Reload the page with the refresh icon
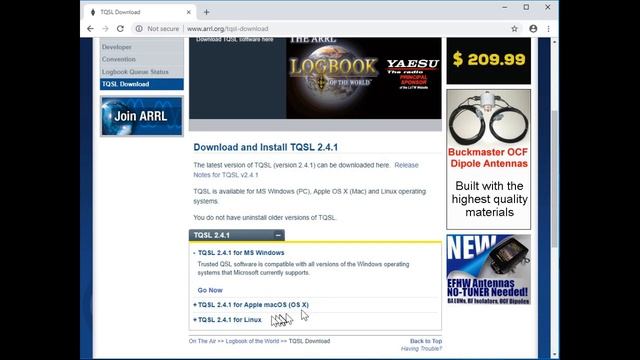The width and height of the screenshot is (640, 360). tap(120, 29)
